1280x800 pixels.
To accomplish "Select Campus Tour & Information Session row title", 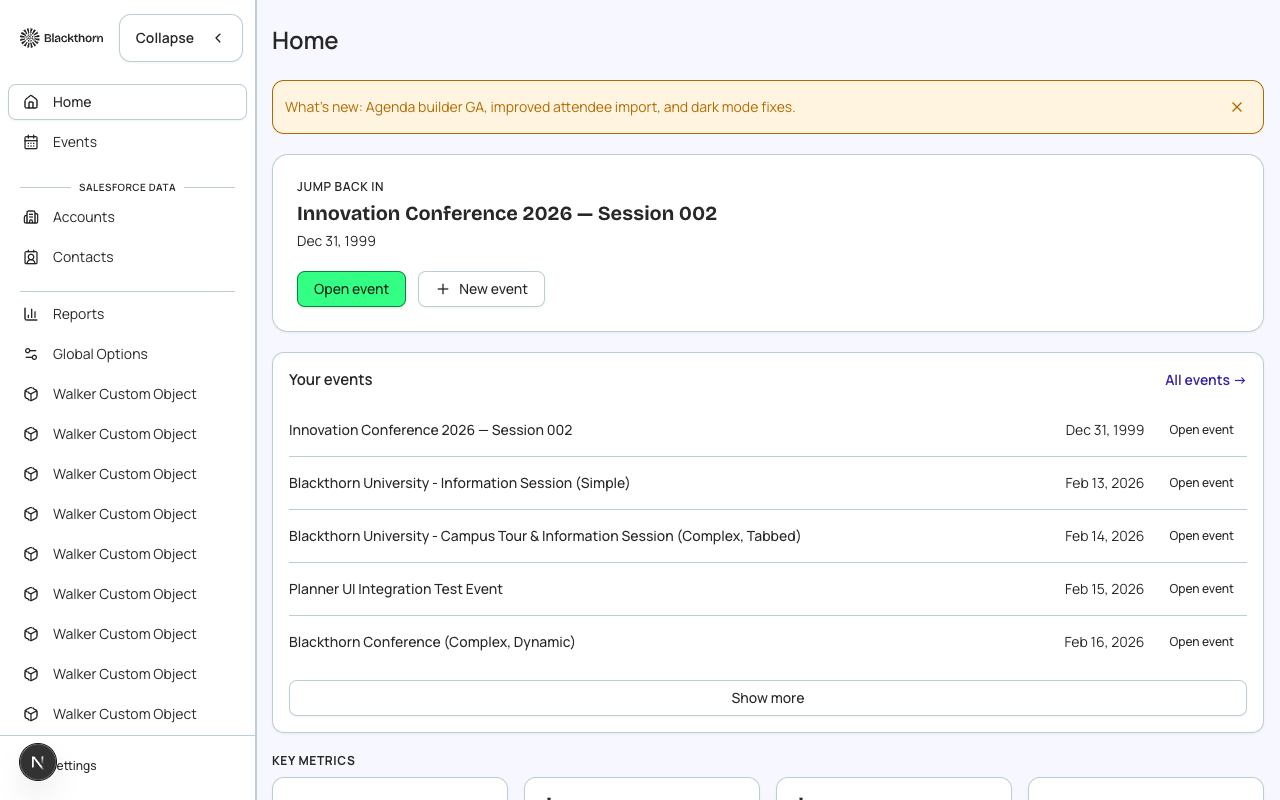I will (x=545, y=536).
